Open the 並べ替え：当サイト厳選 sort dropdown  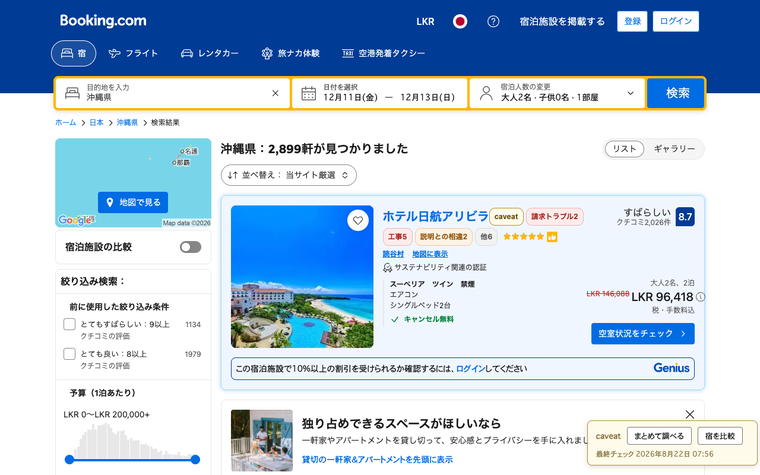click(x=288, y=175)
